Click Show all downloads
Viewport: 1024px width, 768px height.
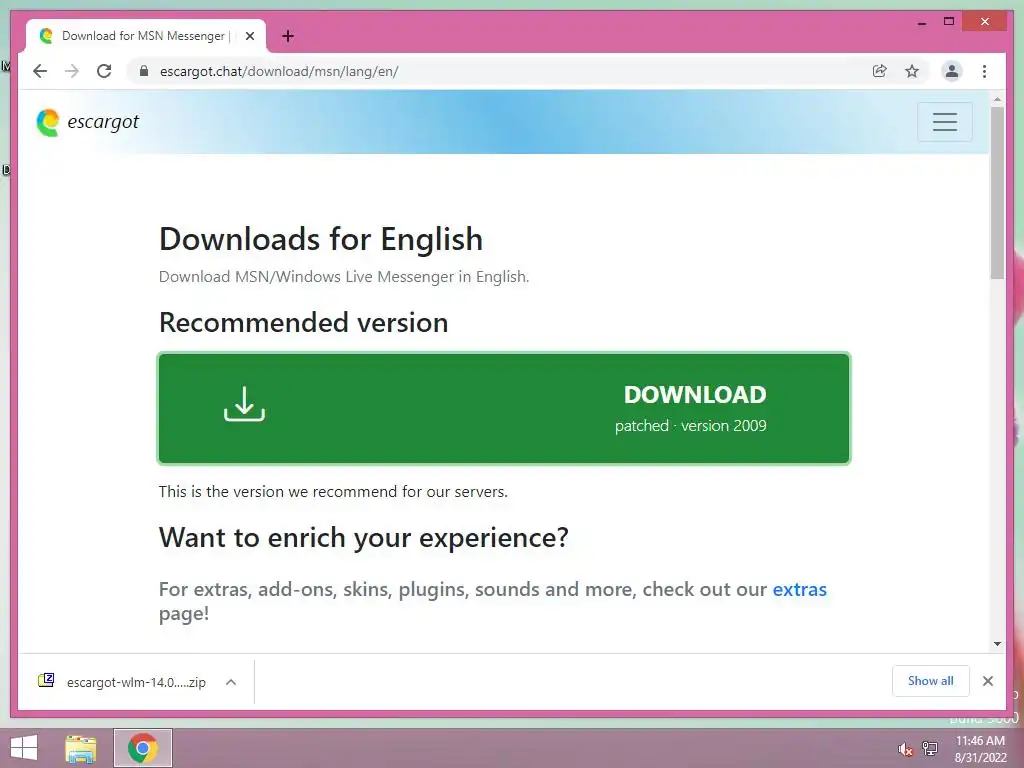point(931,681)
